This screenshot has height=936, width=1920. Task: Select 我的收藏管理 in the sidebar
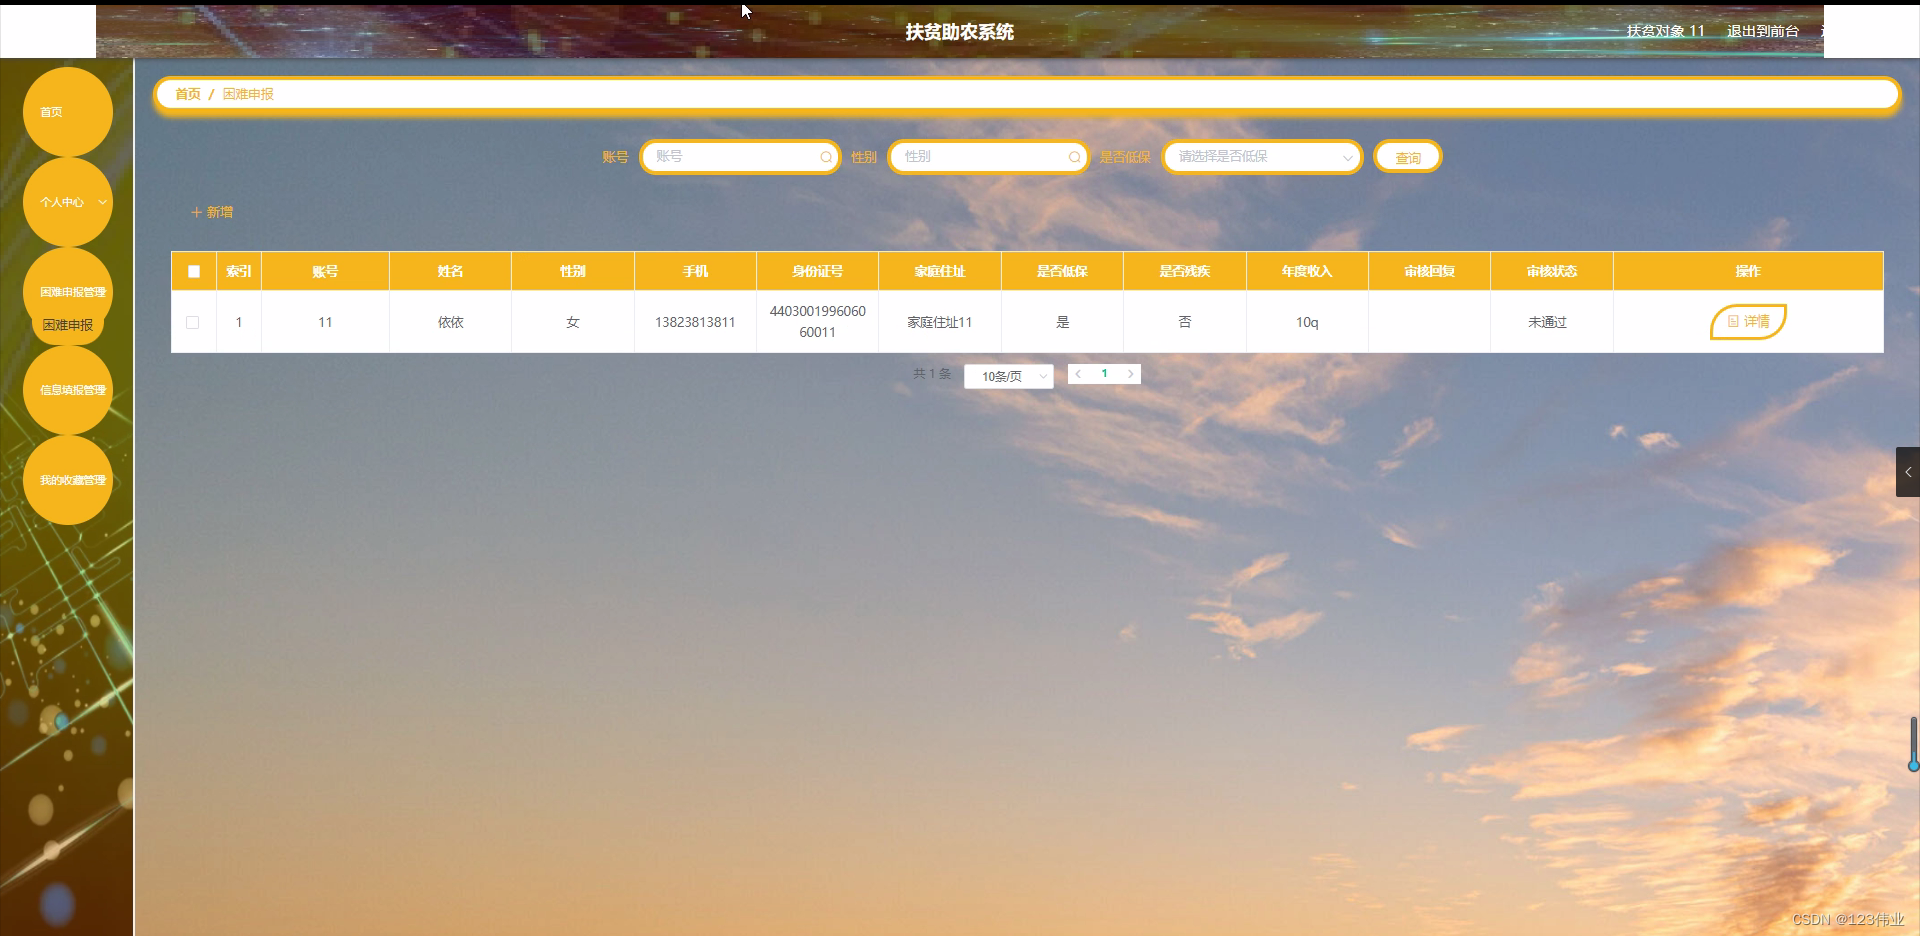tap(66, 479)
